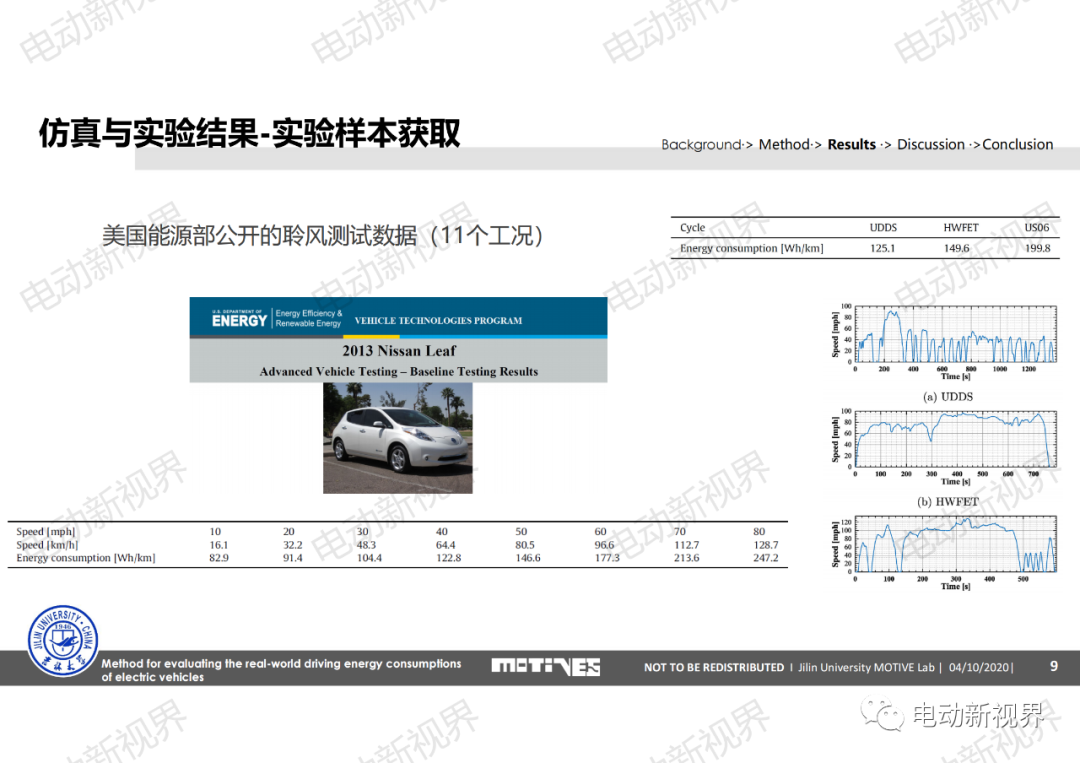Click the 32.2 km/h speed value
Image resolution: width=1080 pixels, height=763 pixels.
(293, 545)
